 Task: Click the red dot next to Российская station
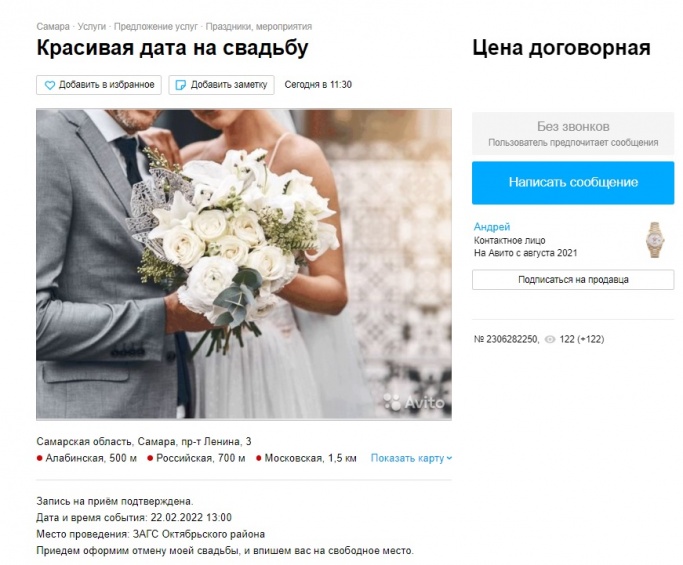pos(150,458)
